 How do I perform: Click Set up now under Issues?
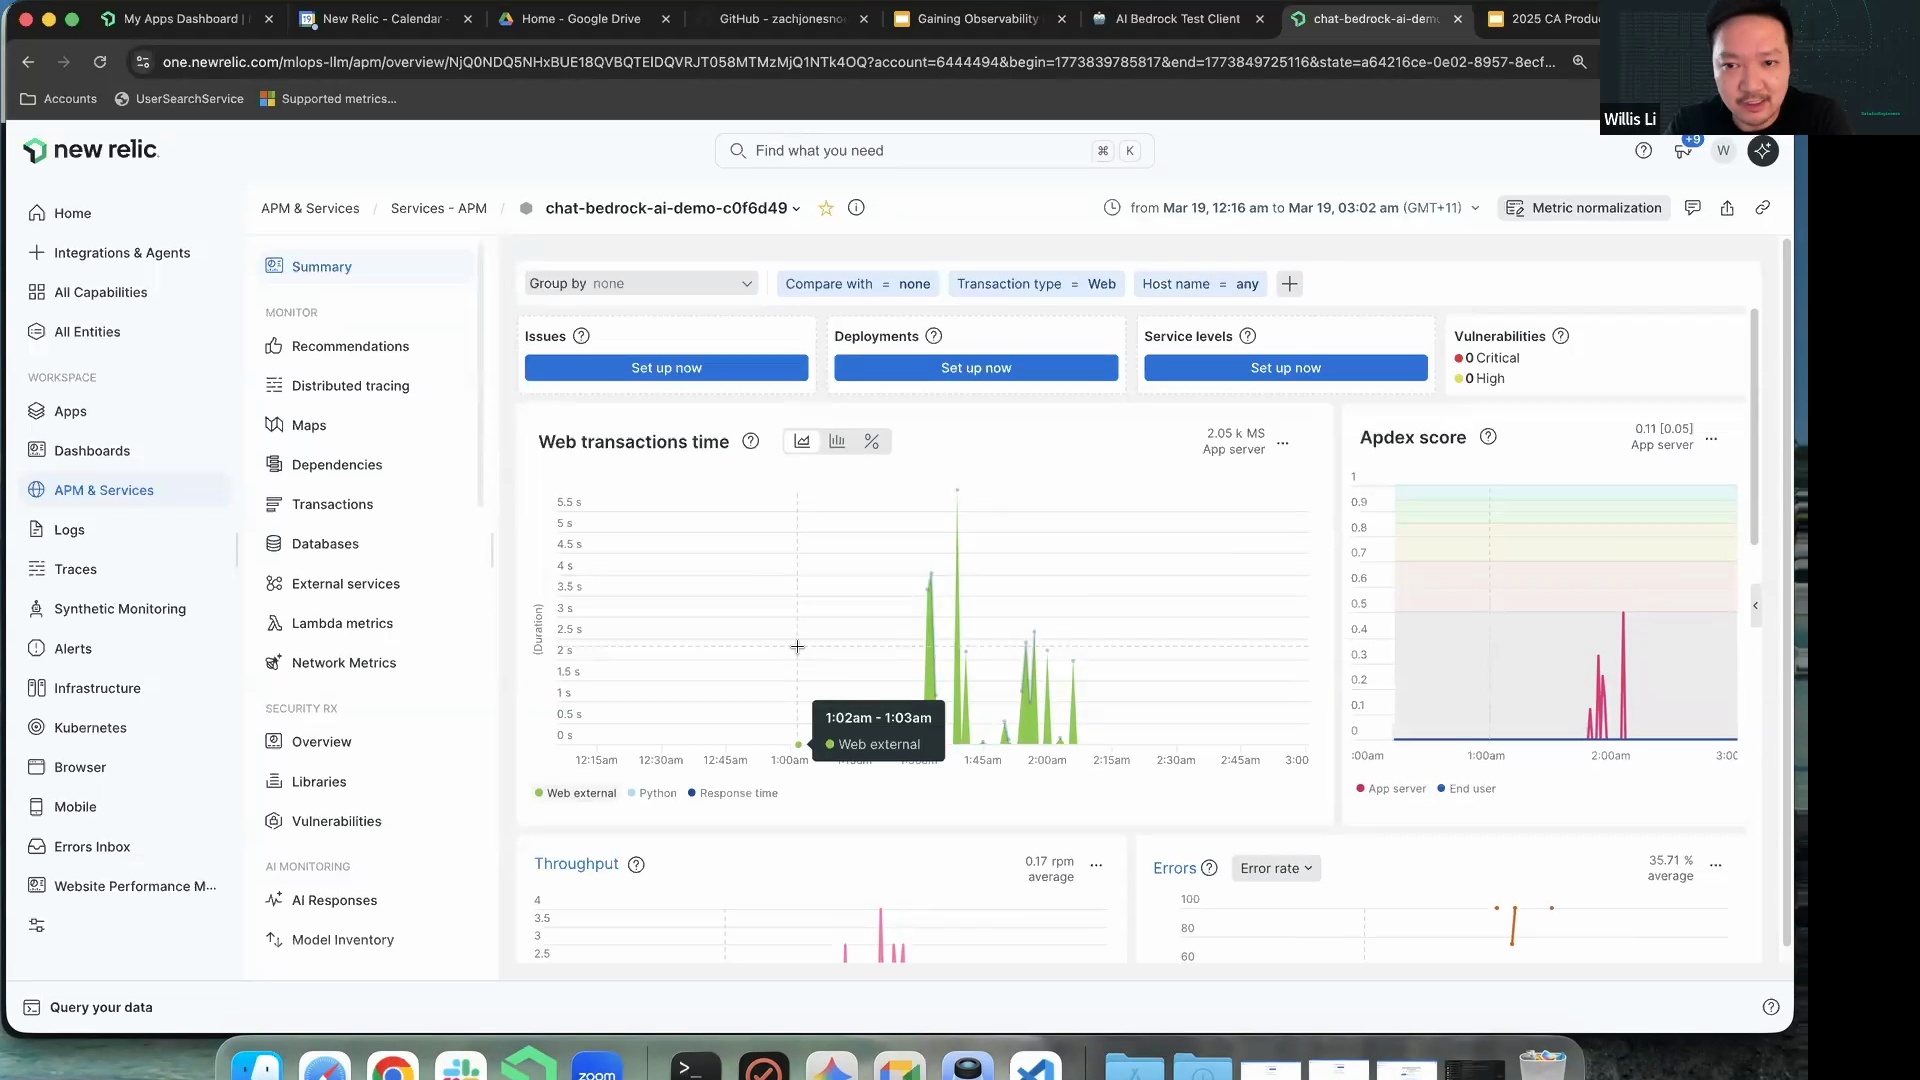coord(666,368)
